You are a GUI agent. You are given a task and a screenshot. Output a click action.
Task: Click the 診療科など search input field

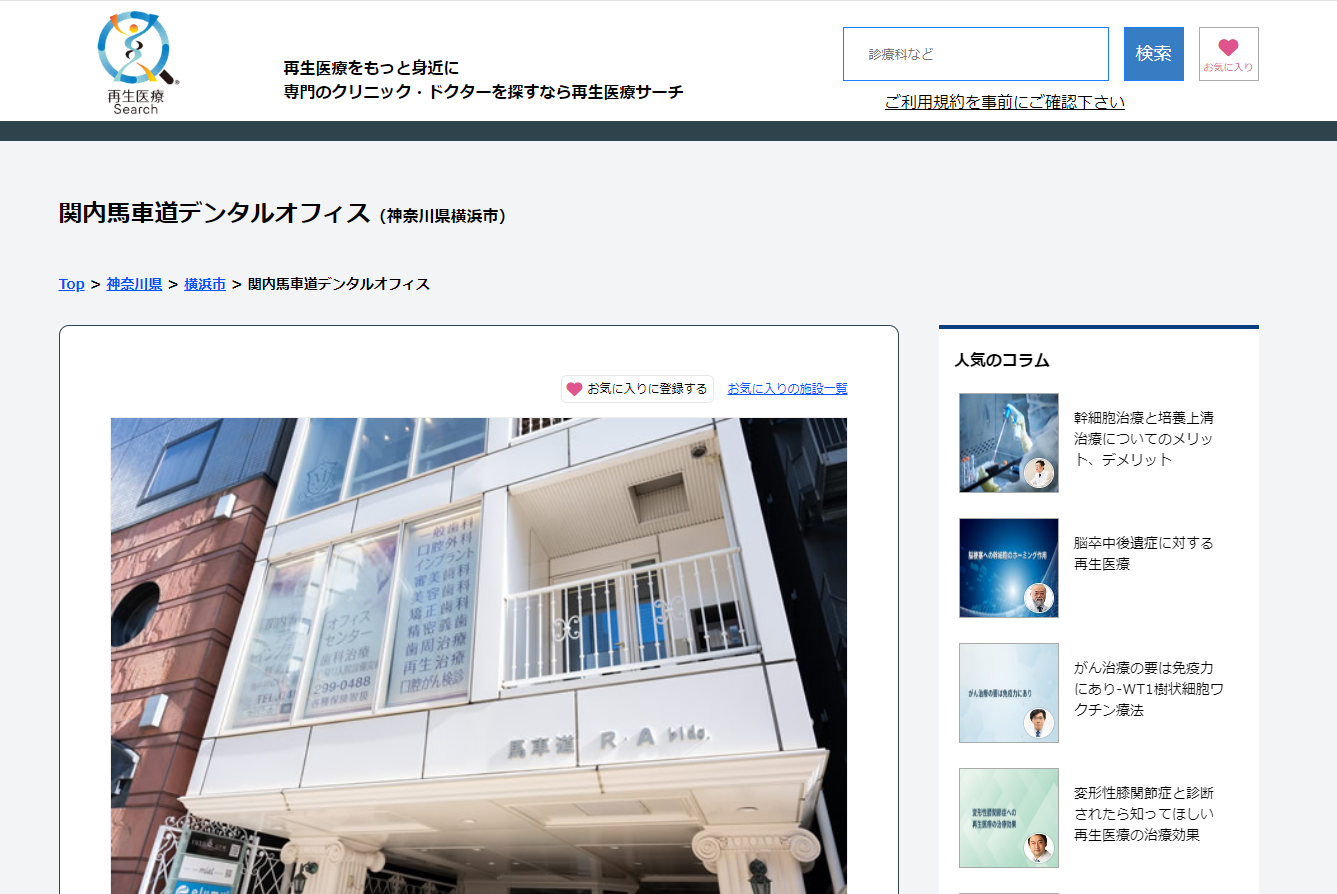coord(975,54)
